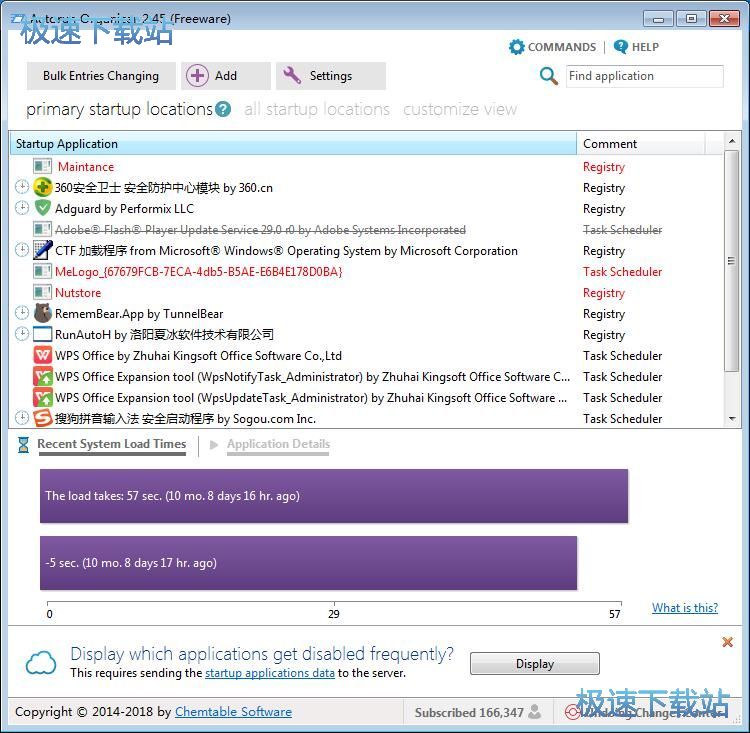
Task: Click the play arrow before Application Details
Action: (x=214, y=445)
